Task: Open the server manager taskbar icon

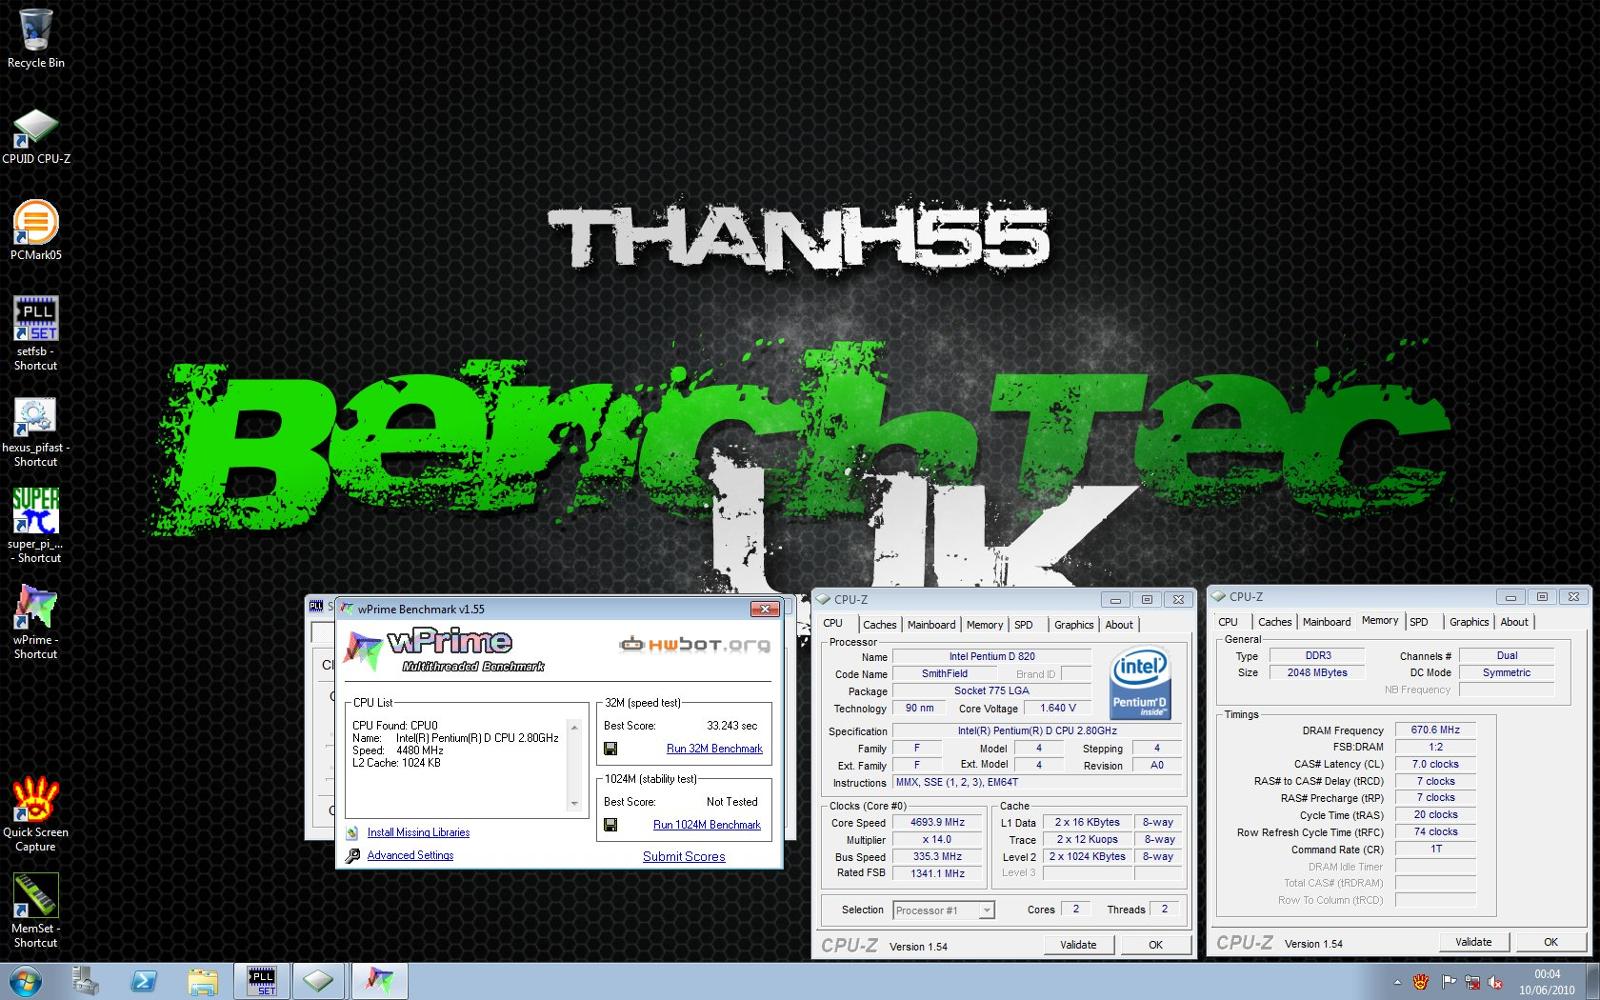Action: point(86,981)
